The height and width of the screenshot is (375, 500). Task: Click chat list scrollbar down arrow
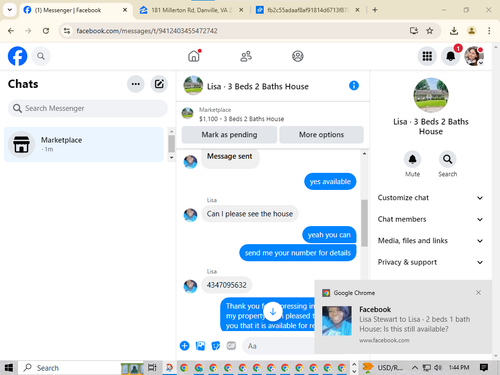coord(172,157)
